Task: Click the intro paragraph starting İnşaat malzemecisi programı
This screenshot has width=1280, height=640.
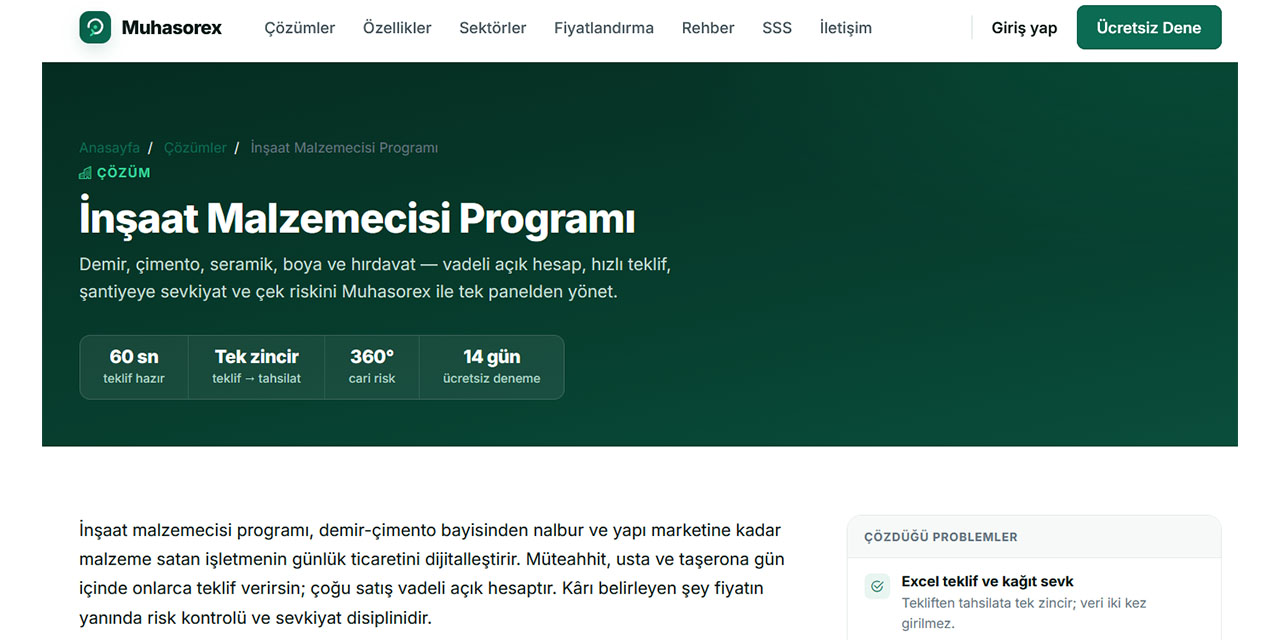Action: (432, 573)
